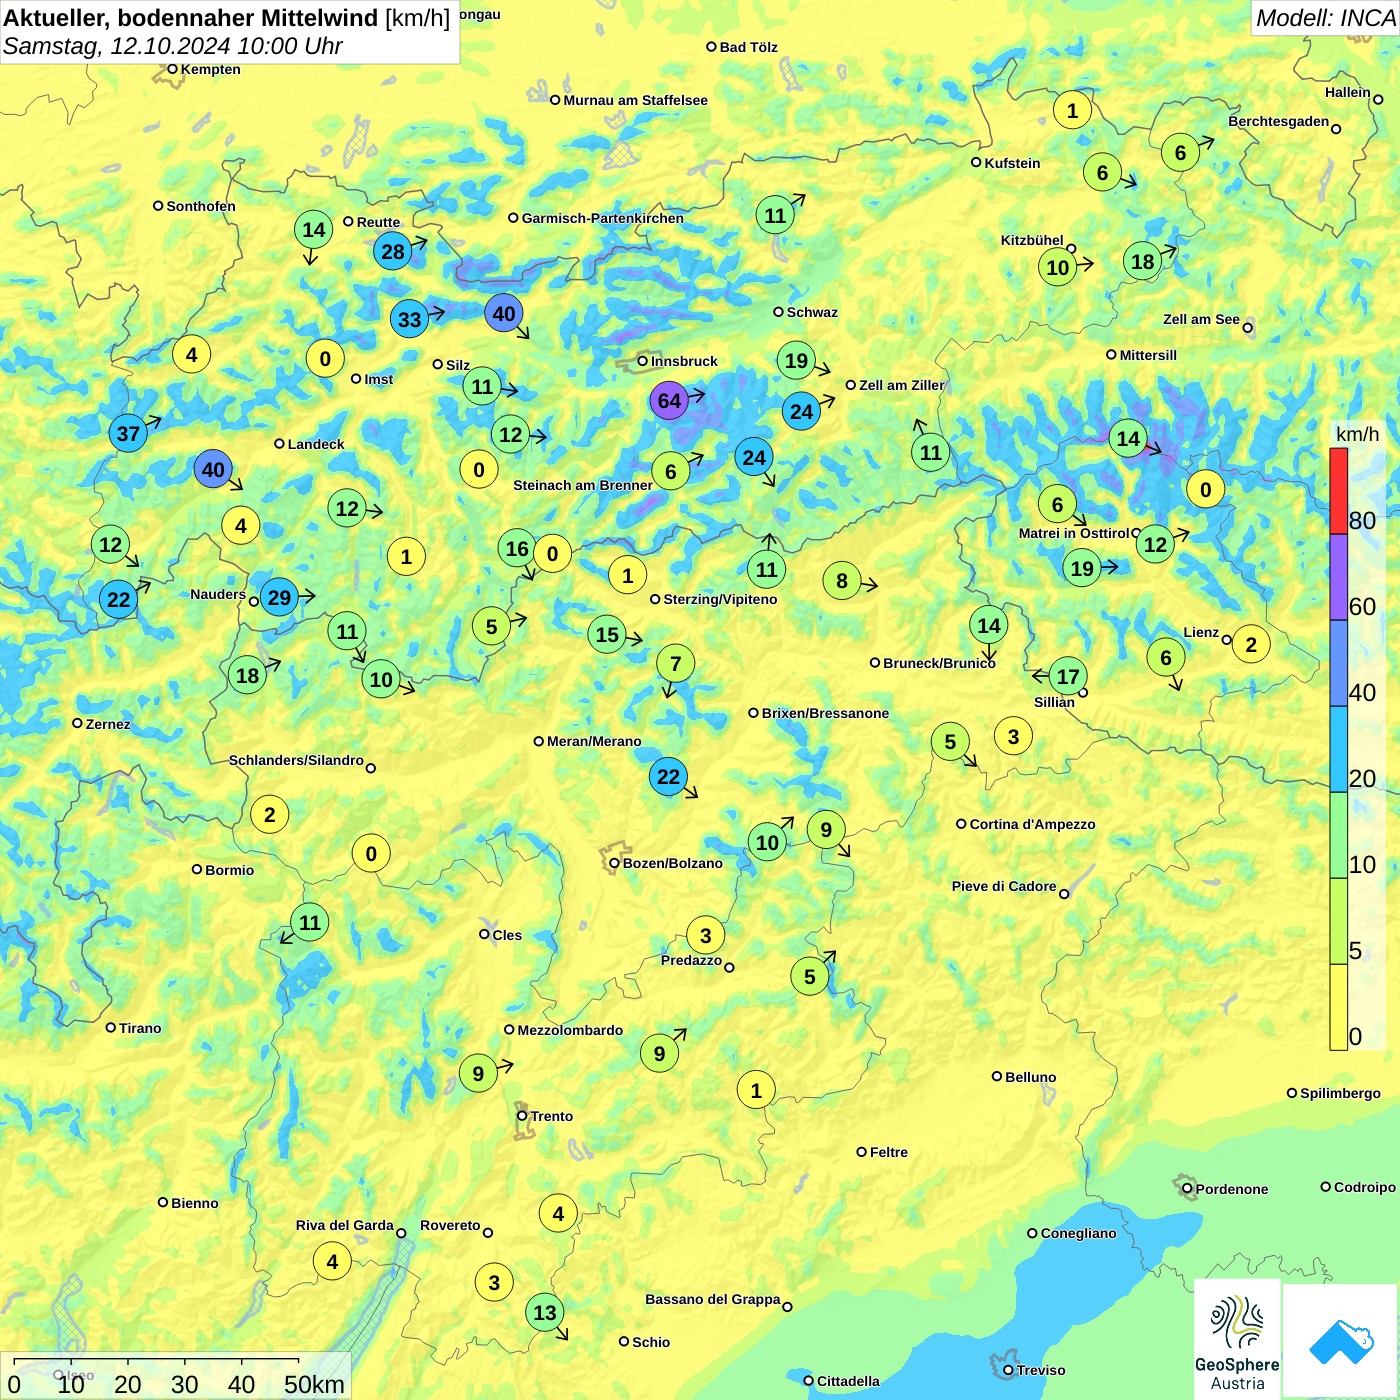The image size is (1400, 1400).
Task: Select the purple 64 km/h wind marker
Action: (669, 401)
